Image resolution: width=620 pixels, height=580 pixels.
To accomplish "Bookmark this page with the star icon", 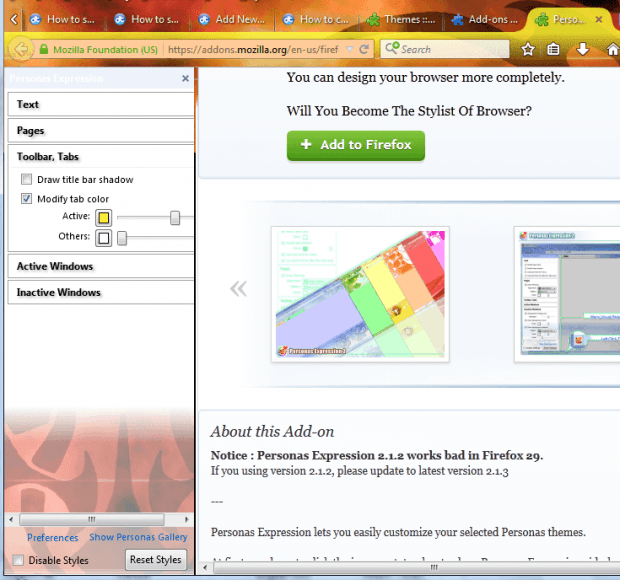I will pyautogui.click(x=528, y=49).
